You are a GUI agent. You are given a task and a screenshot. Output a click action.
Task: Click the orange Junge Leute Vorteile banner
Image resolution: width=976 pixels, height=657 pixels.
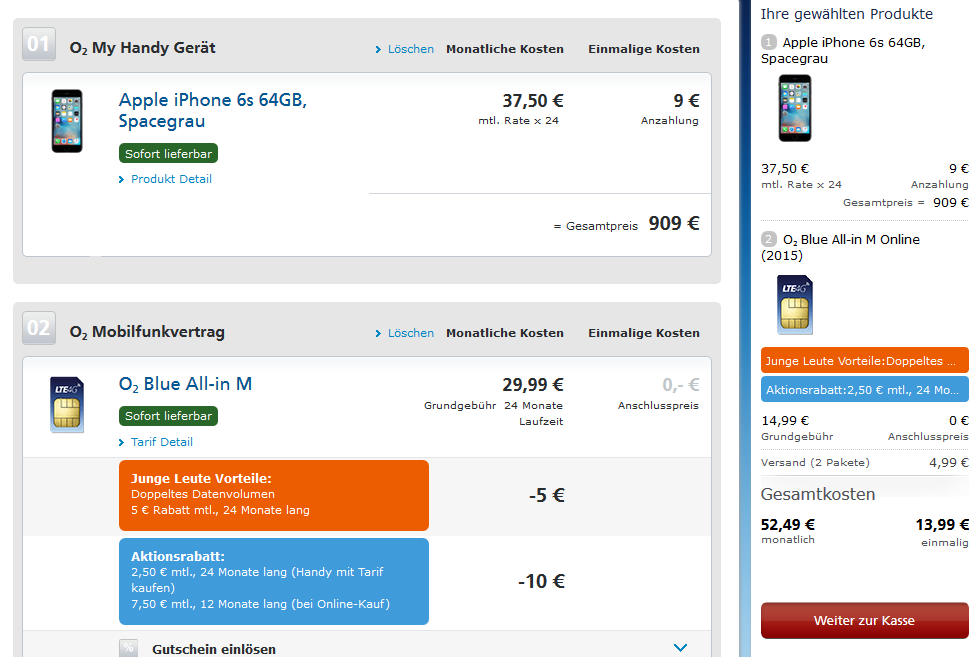(x=274, y=495)
